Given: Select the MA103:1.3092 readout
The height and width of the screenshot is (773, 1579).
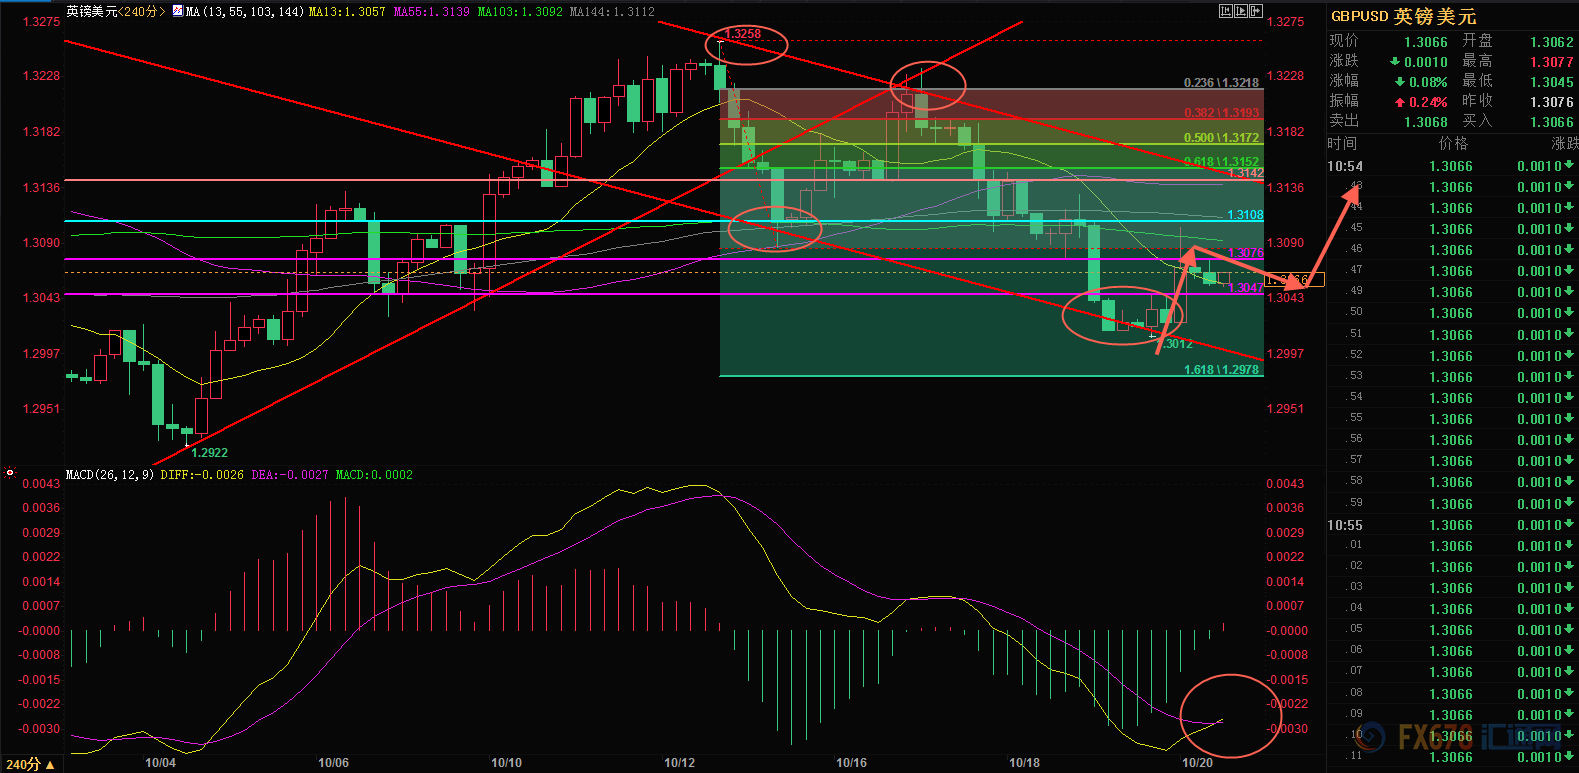Looking at the screenshot, I should coord(520,12).
